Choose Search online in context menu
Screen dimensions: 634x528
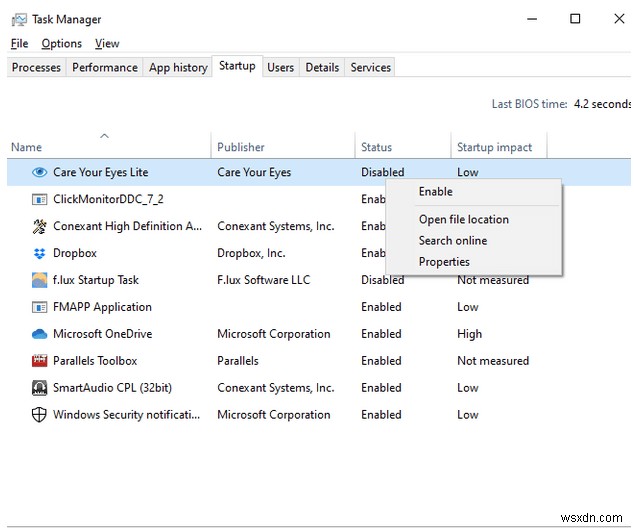pos(474,241)
